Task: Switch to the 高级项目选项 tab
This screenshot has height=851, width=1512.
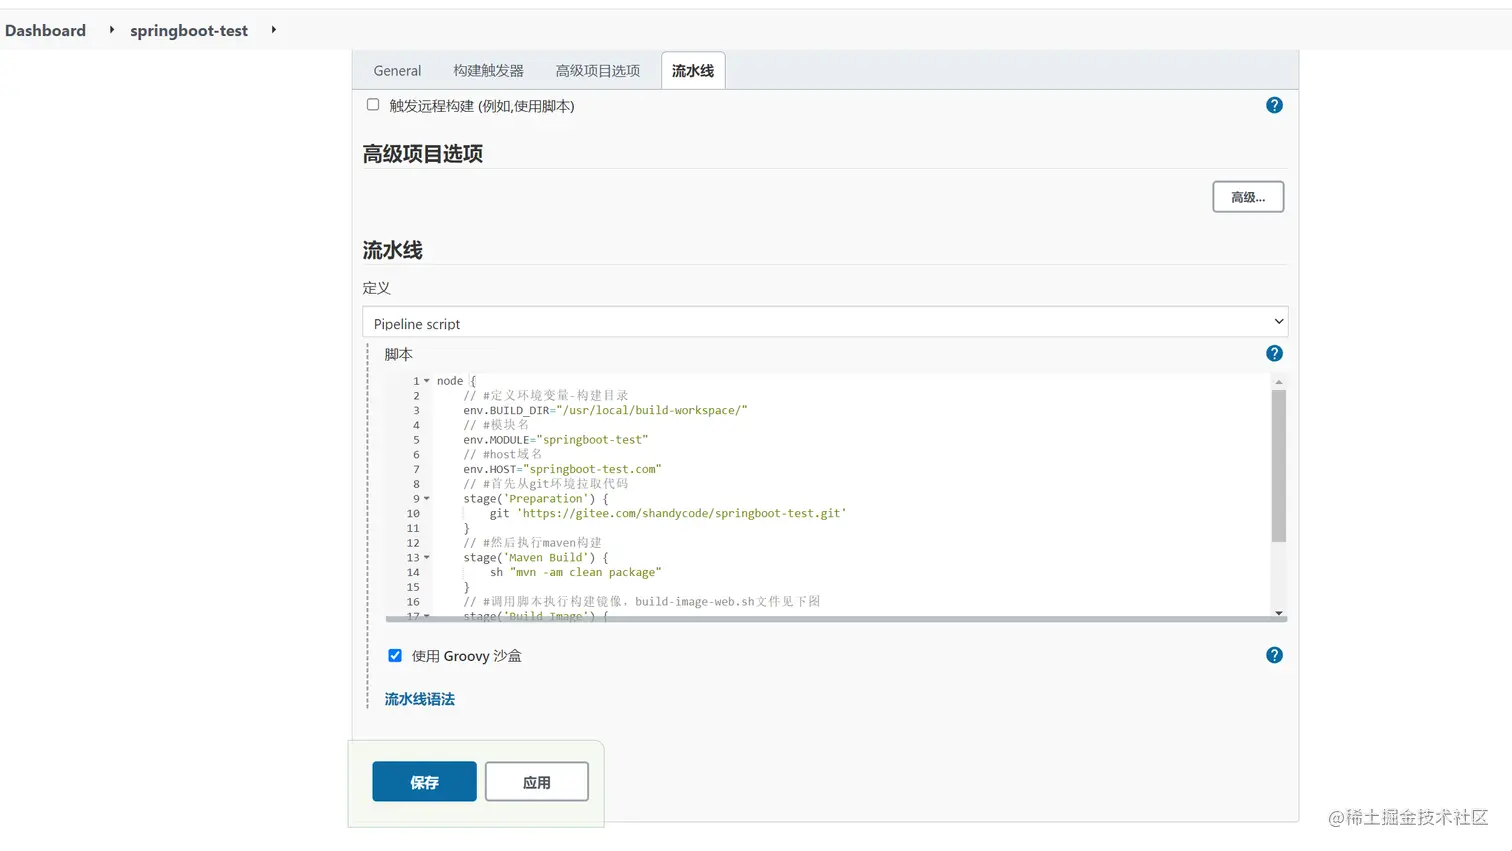Action: (x=597, y=71)
